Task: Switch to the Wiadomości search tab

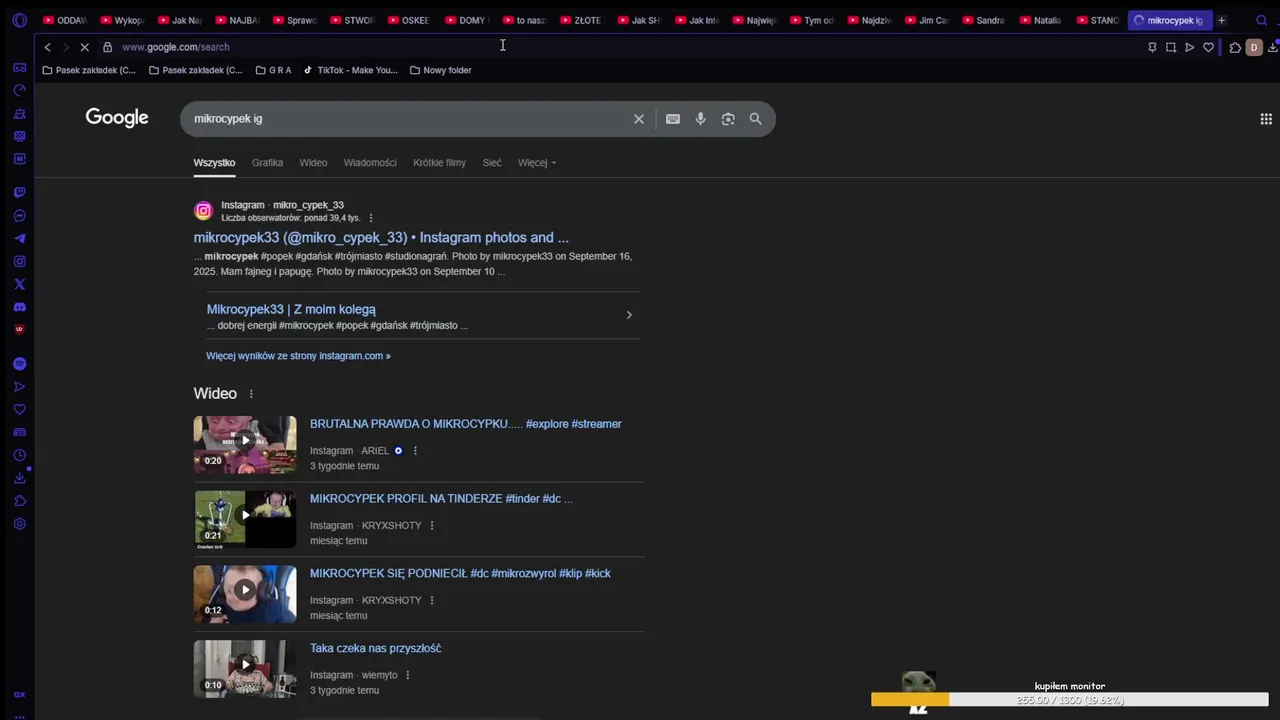Action: pyautogui.click(x=370, y=163)
